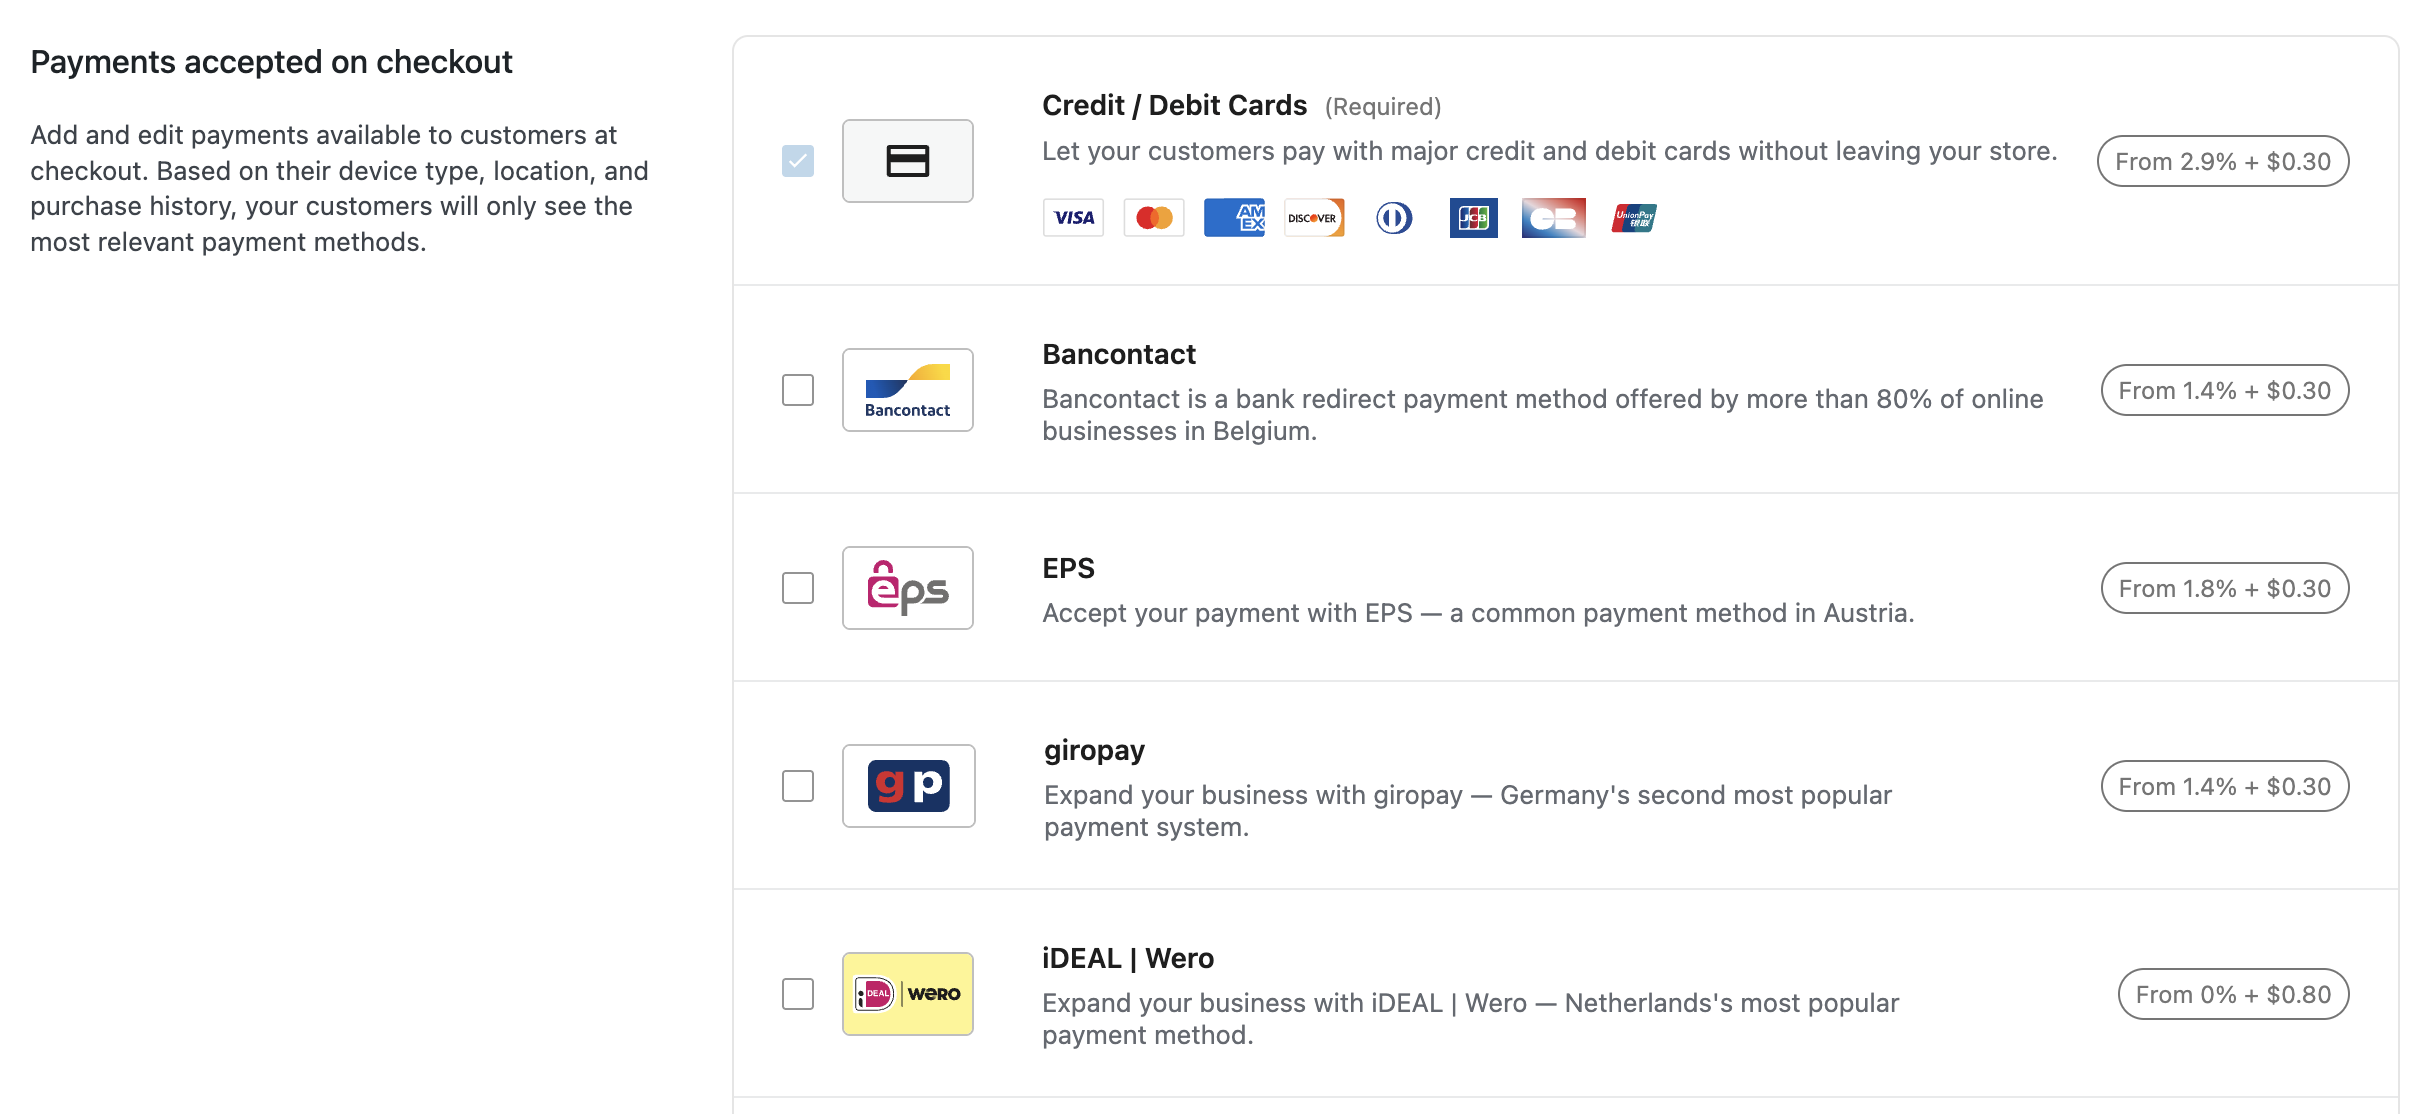2426x1114 pixels.
Task: Click the credit card icon tile
Action: point(908,161)
